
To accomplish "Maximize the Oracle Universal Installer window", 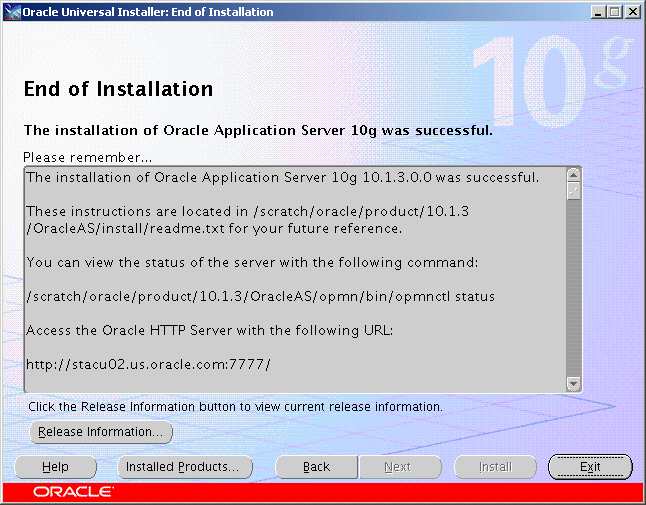I will (615, 12).
